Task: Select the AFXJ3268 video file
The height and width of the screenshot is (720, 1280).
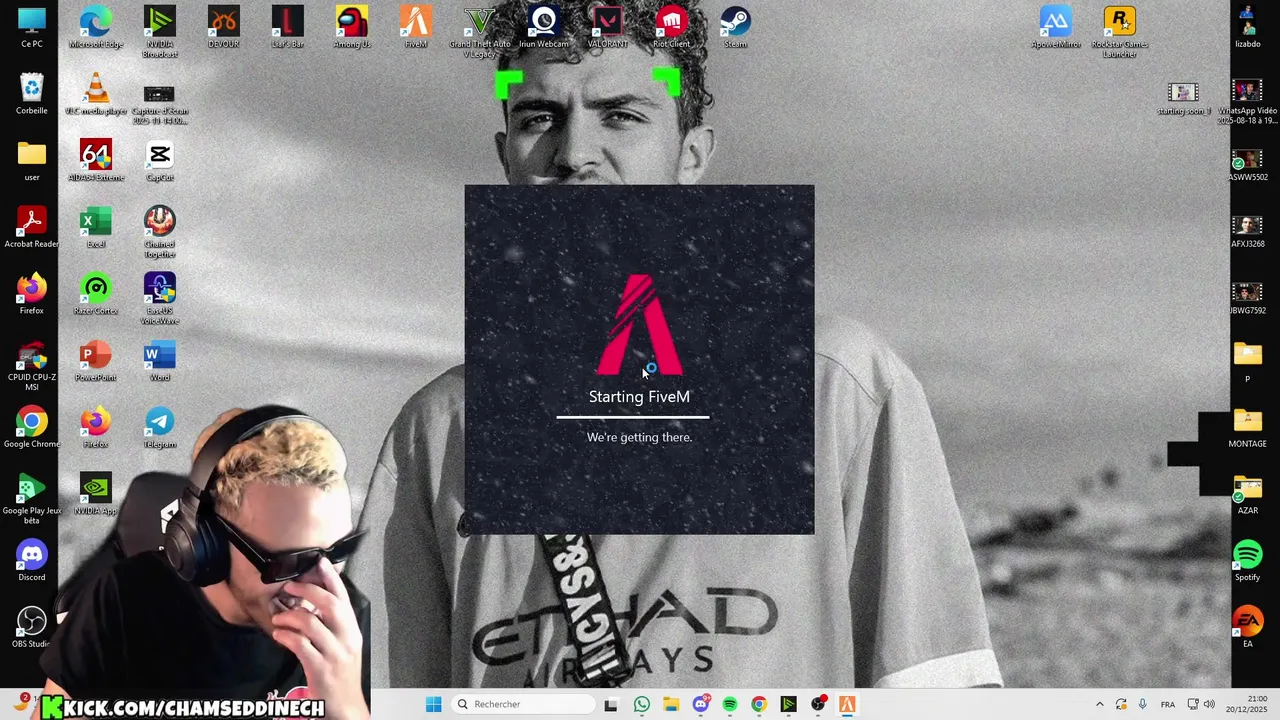Action: (x=1247, y=232)
